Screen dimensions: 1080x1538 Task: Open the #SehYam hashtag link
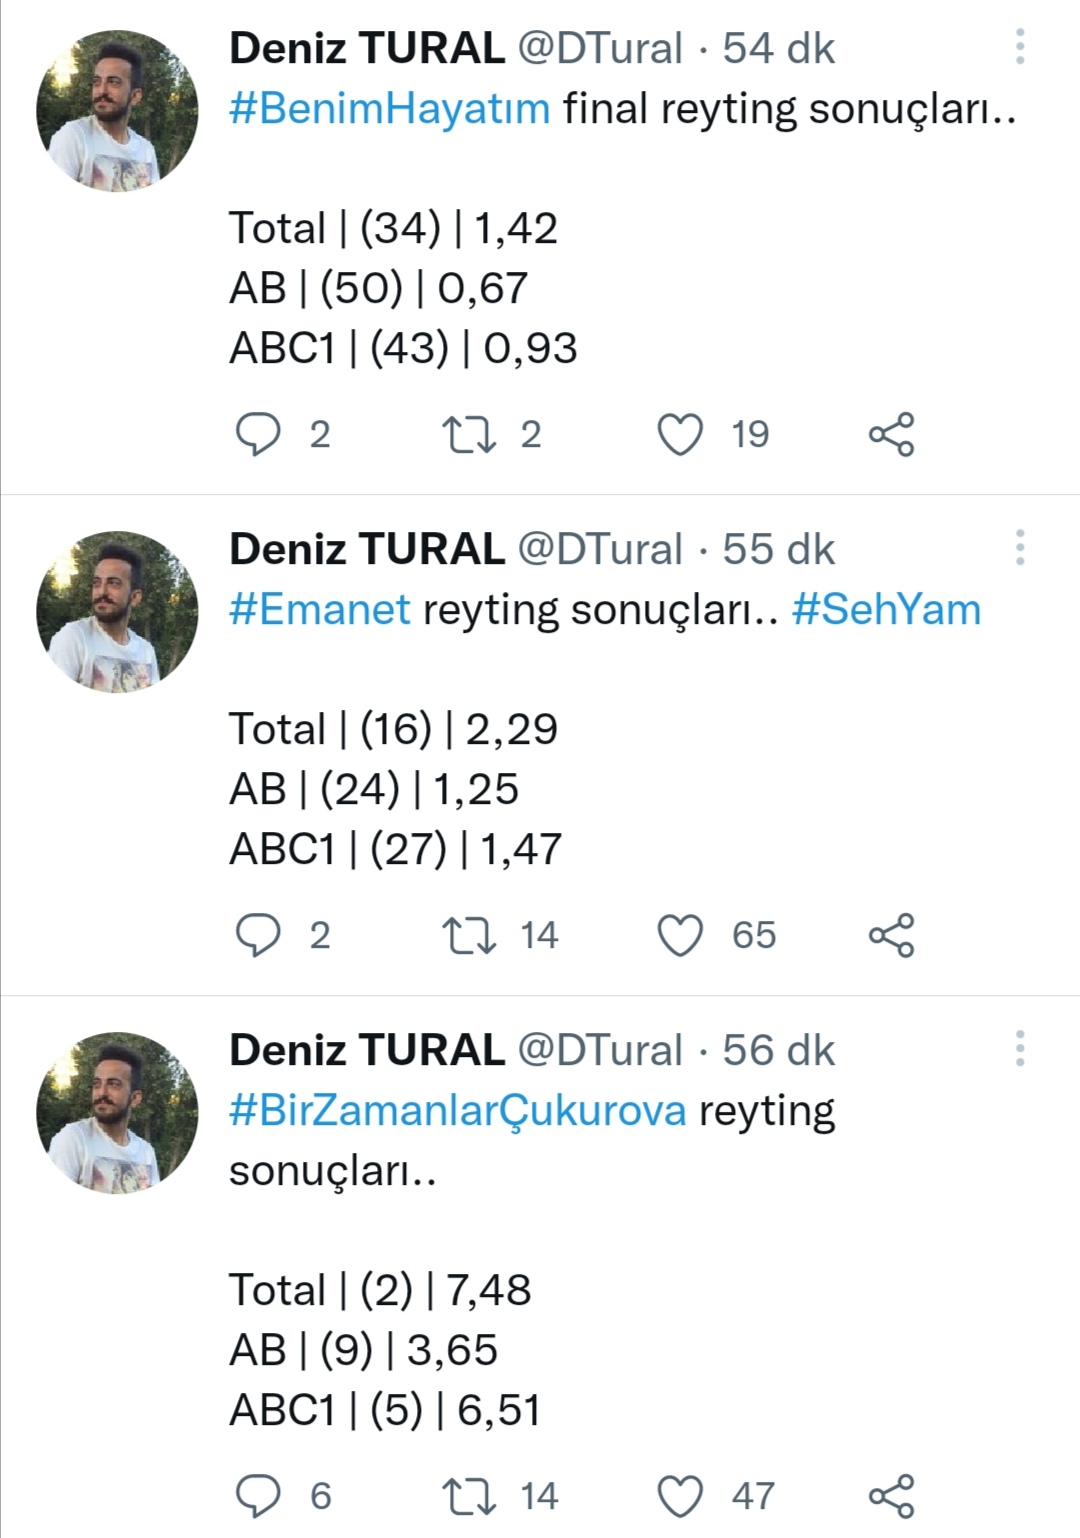click(x=886, y=610)
